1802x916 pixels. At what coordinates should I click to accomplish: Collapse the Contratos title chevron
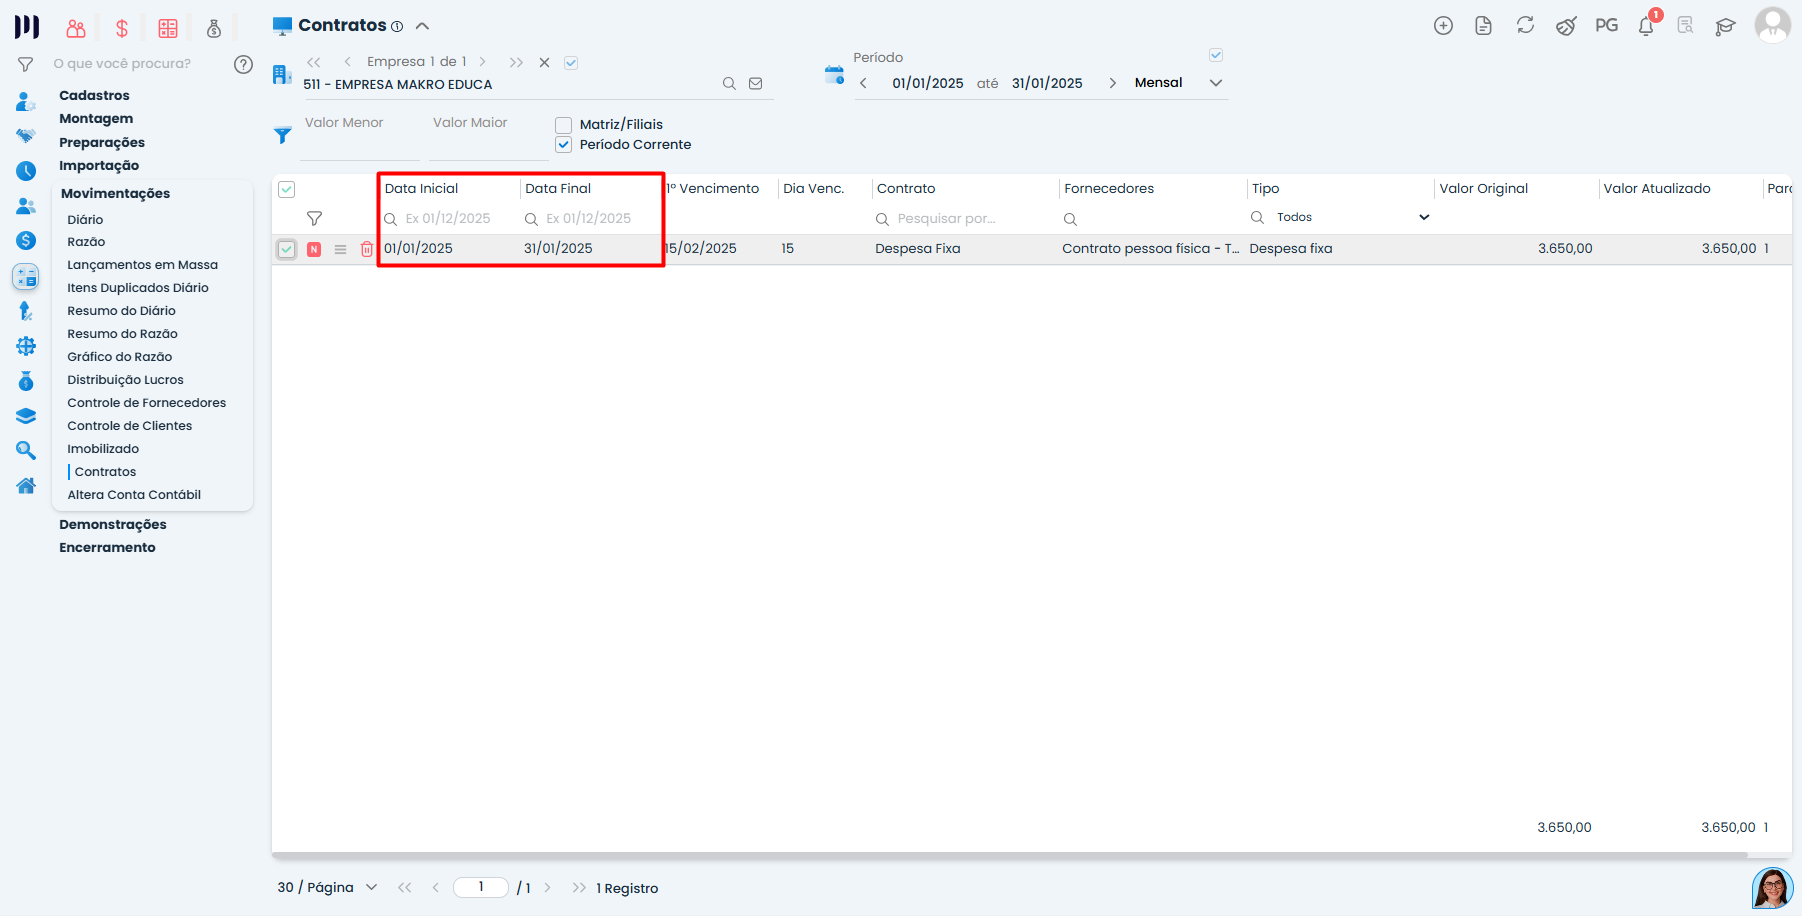422,26
